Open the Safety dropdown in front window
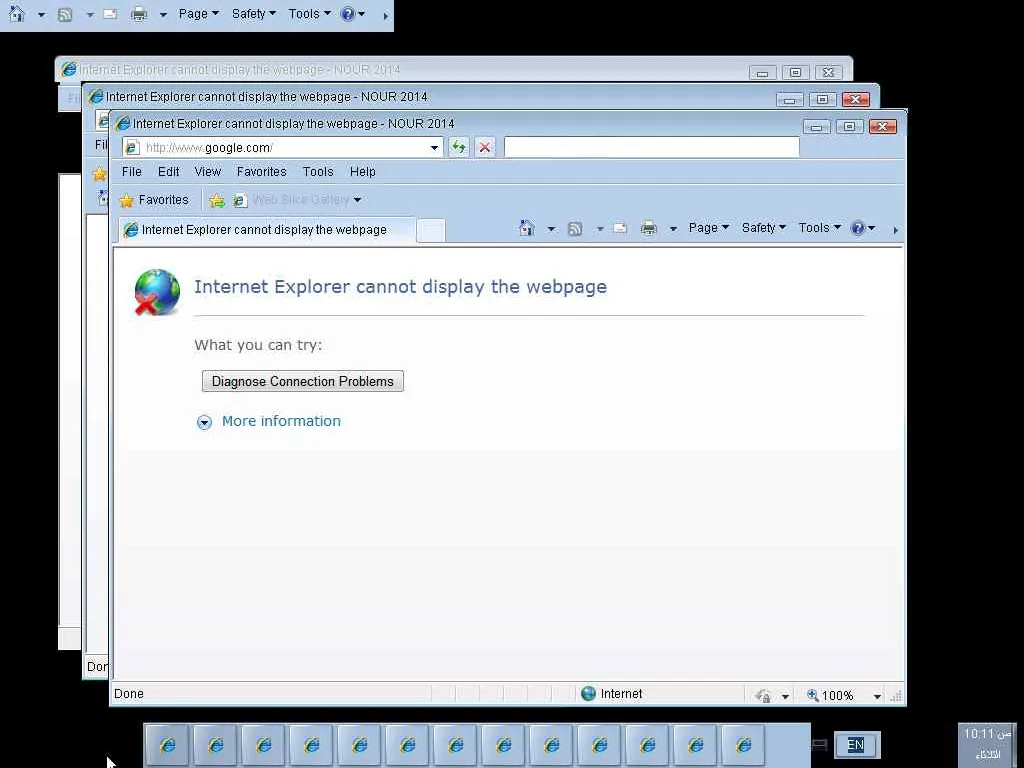The width and height of the screenshot is (1024, 768). 763,228
